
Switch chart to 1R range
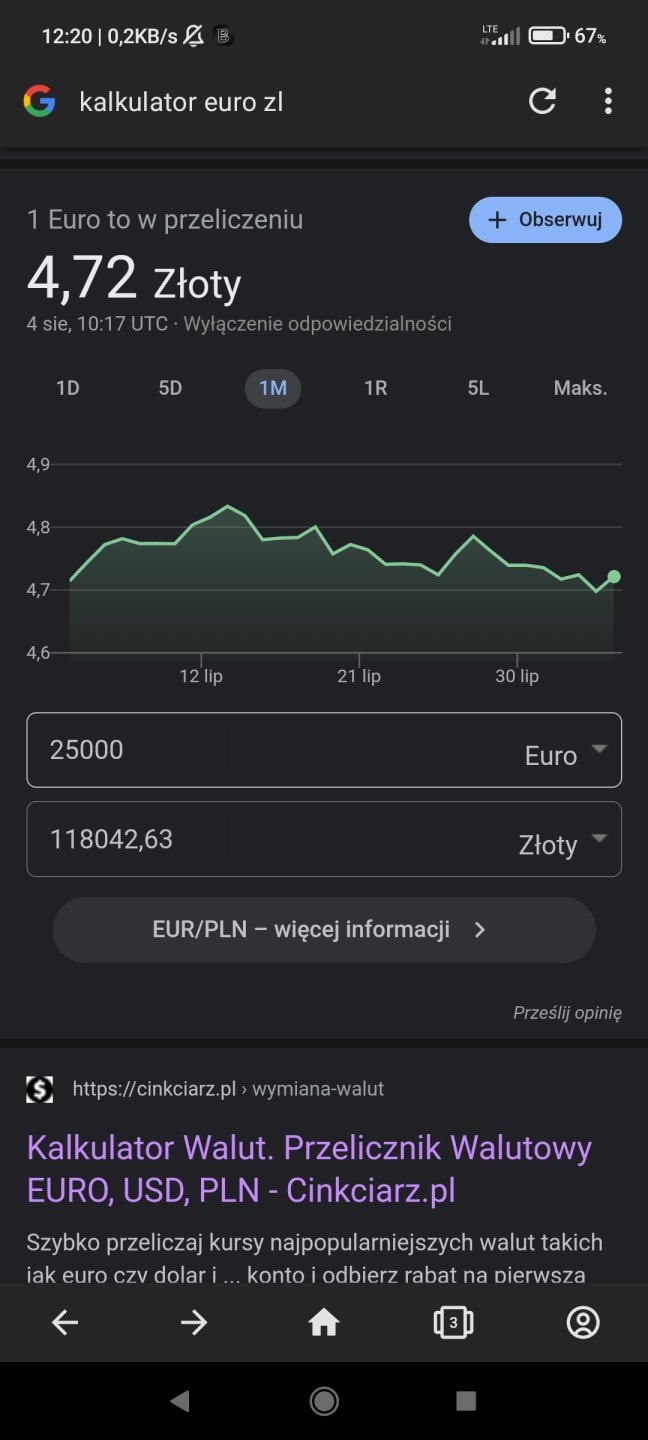tap(375, 388)
